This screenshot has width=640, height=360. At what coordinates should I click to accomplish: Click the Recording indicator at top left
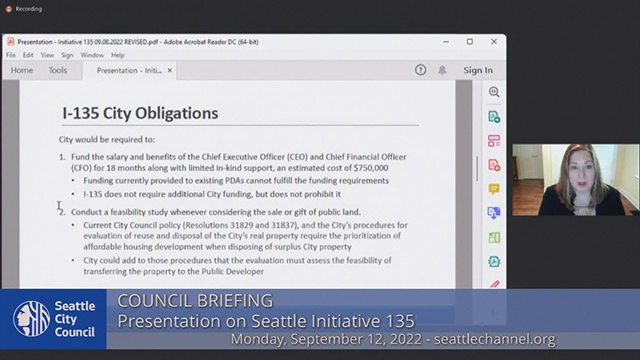24,9
